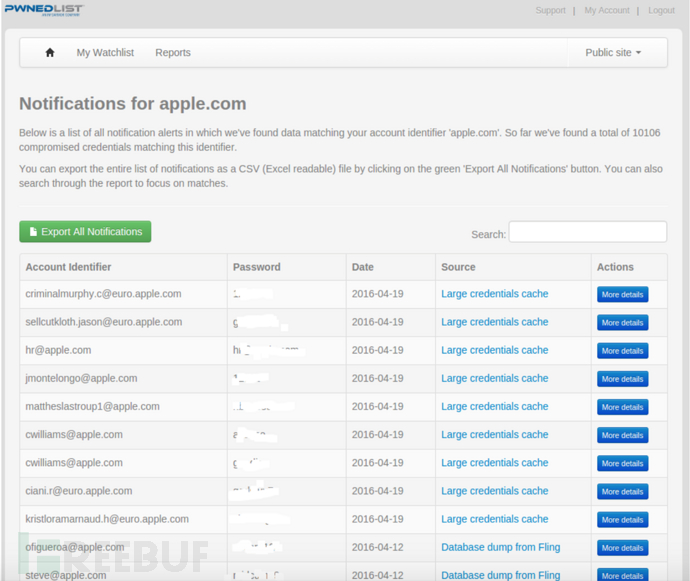Open Large credentials cache link for mattheslastroup1
Viewport: 690px width, 581px height.
pos(495,407)
